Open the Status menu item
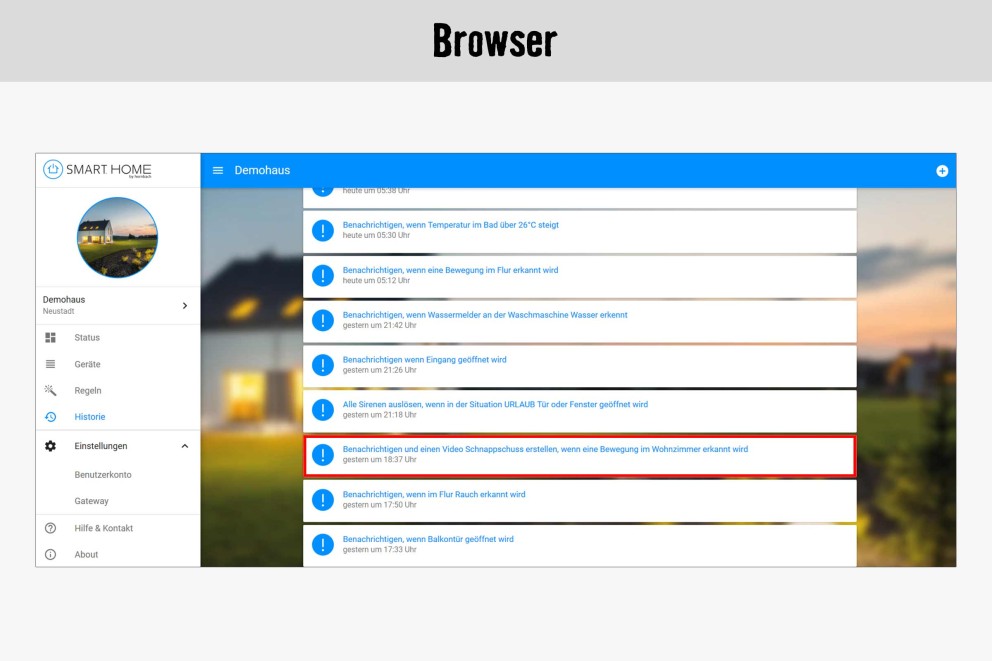 (87, 338)
